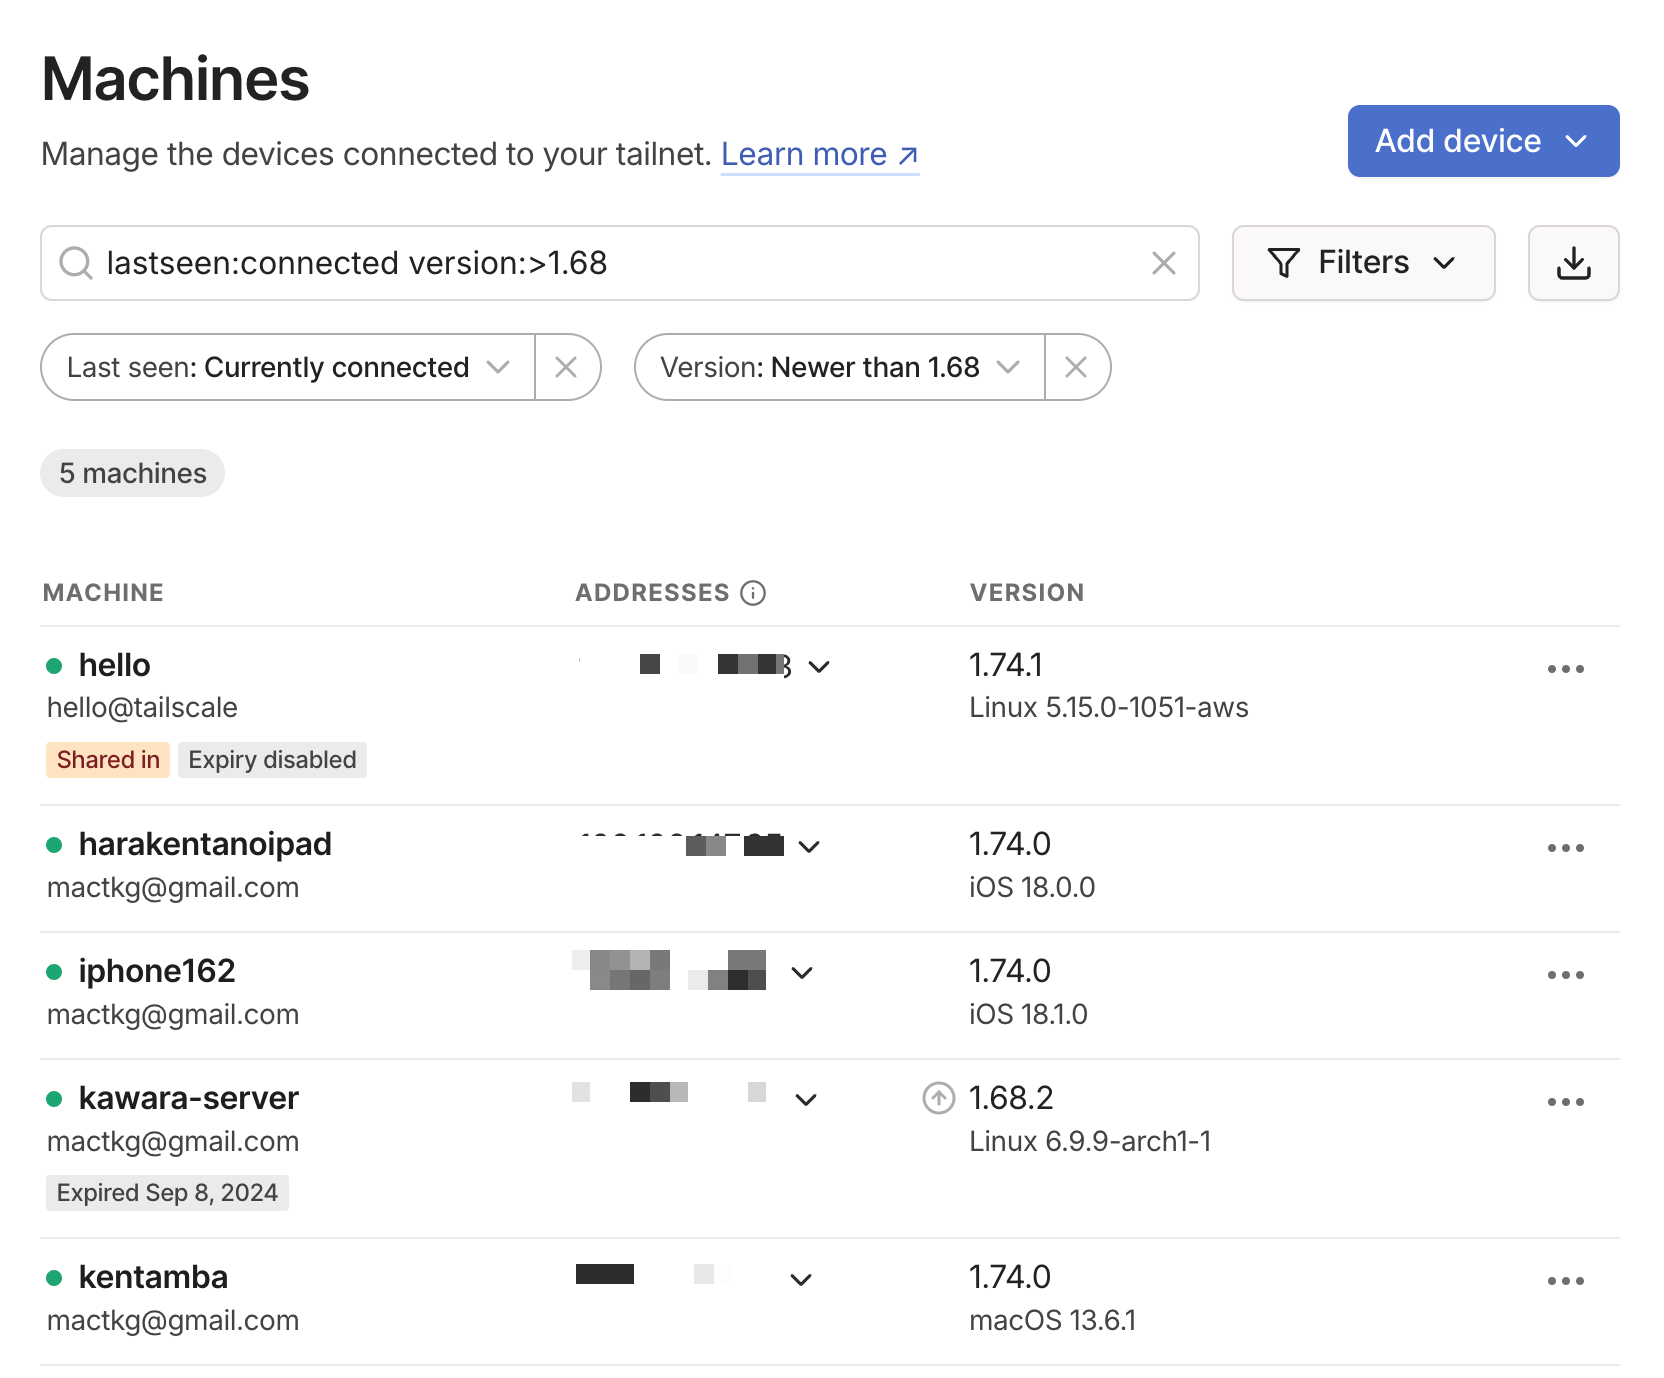Open the three-dot menu for kentamba

(1565, 1281)
